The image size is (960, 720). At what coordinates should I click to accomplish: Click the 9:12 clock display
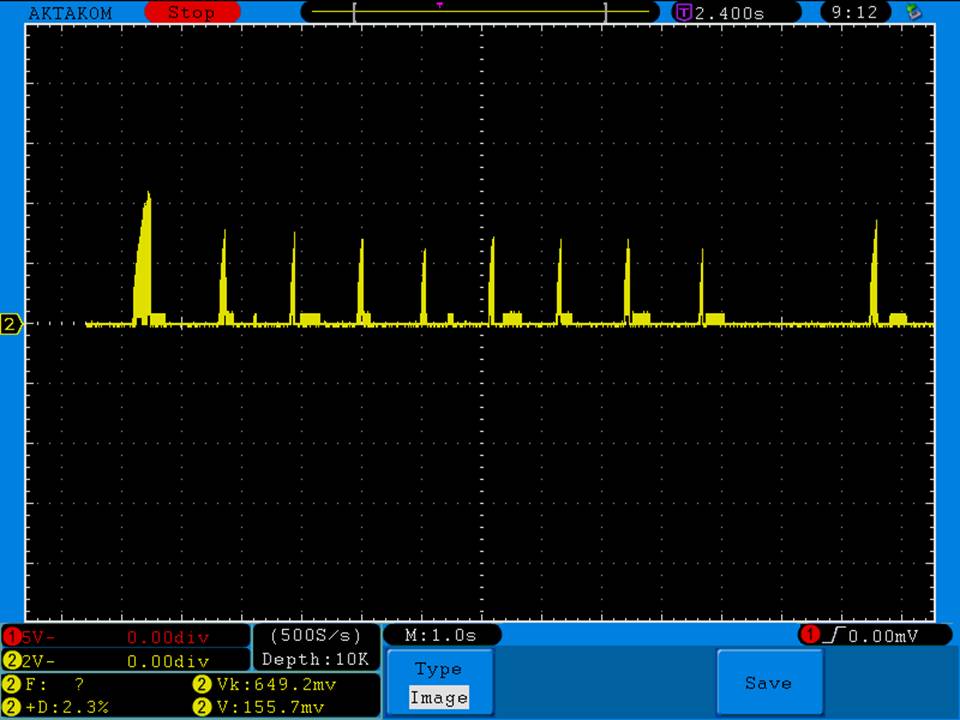click(x=854, y=13)
